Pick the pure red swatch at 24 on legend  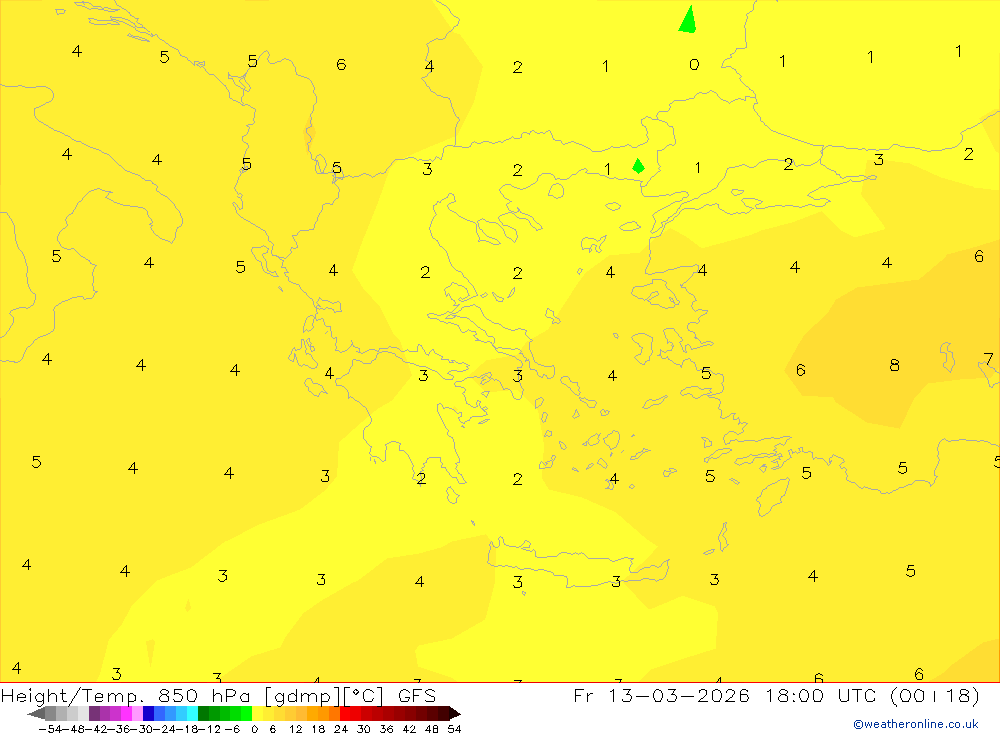coord(345,714)
